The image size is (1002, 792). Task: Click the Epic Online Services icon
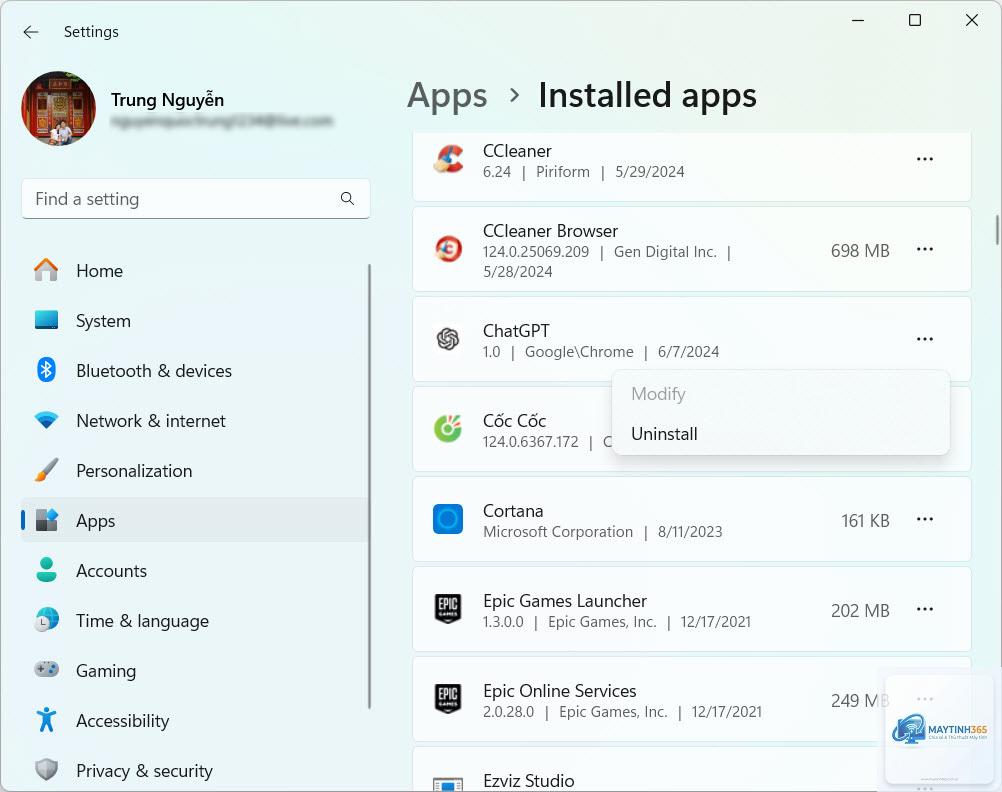point(448,699)
